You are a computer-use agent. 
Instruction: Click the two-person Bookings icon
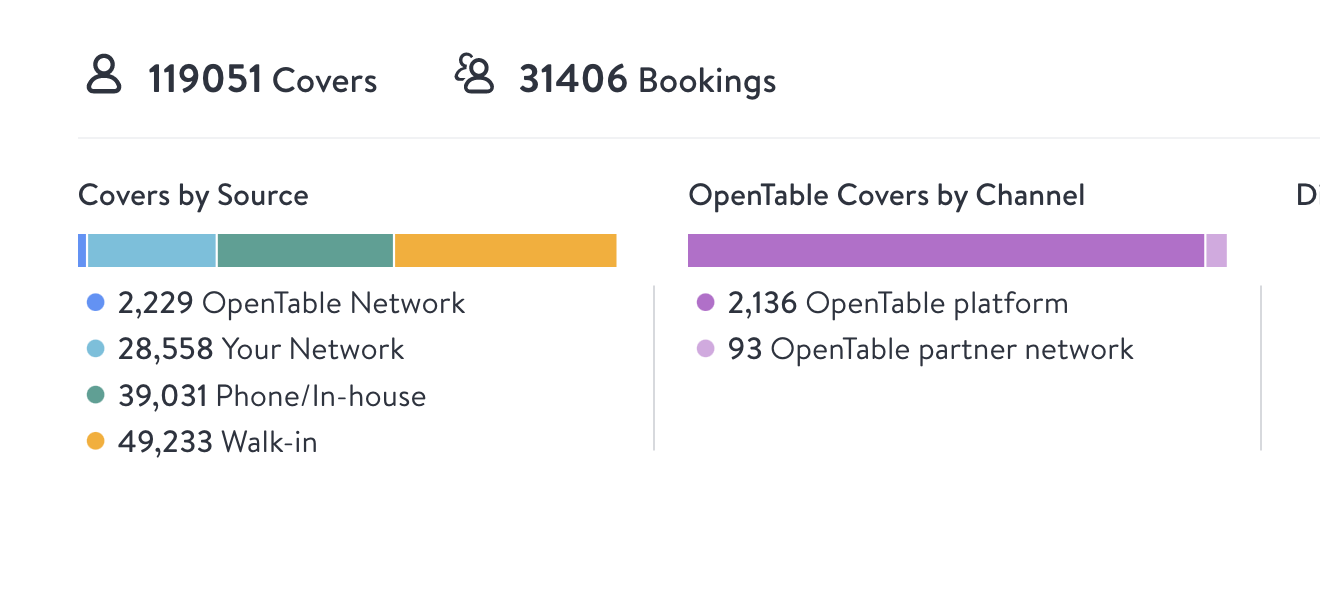[x=475, y=75]
